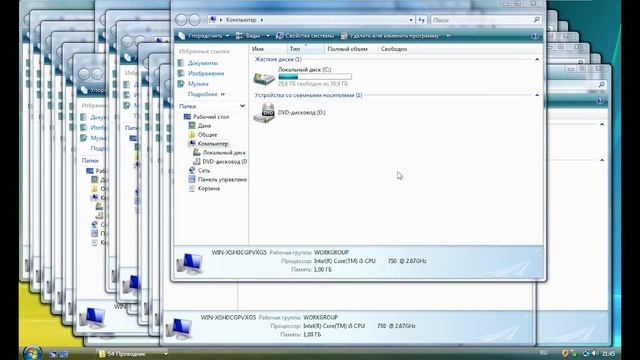Click 'WIN-XSH0CGPVXGS' name in front details pane
640x360 pixels.
click(239, 252)
